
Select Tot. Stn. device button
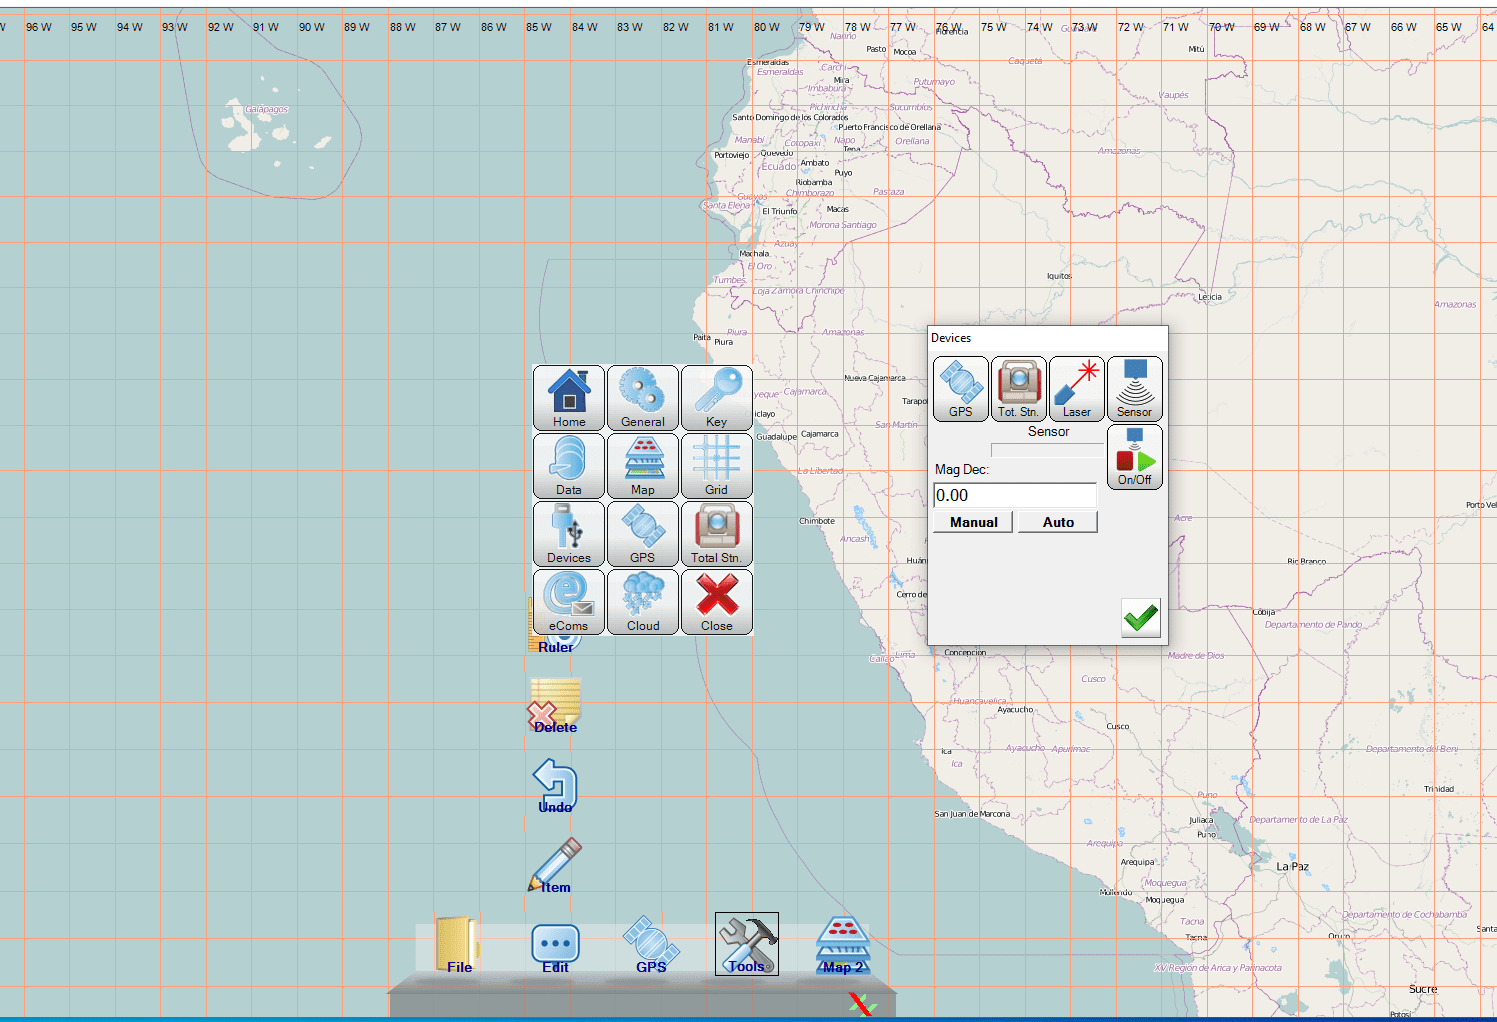click(1018, 388)
